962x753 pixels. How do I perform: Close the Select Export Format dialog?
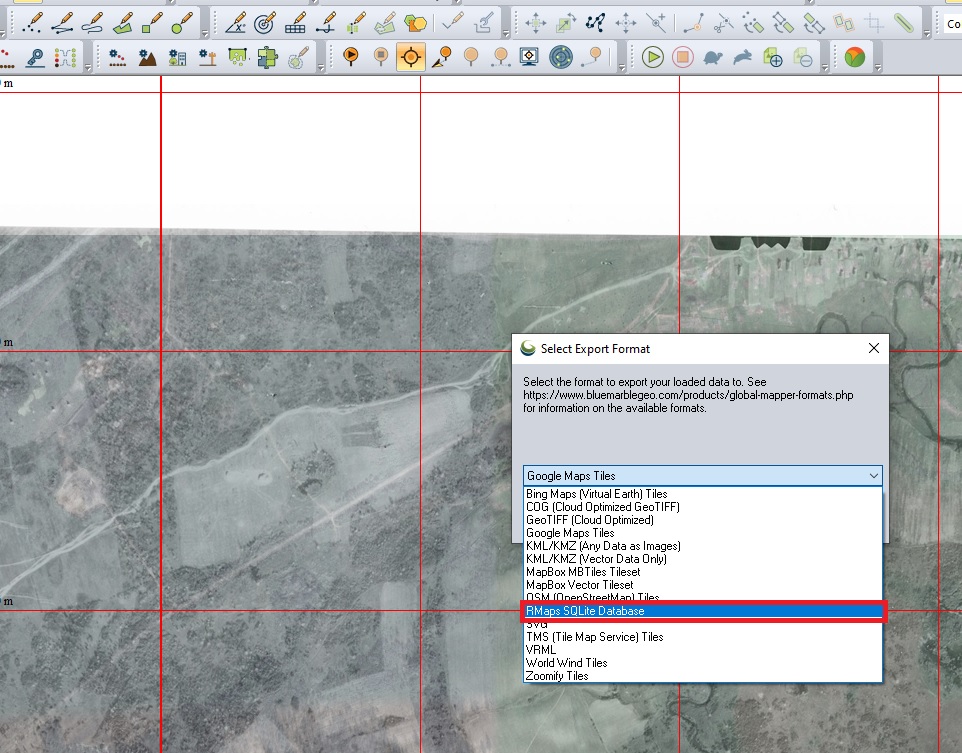click(x=873, y=349)
